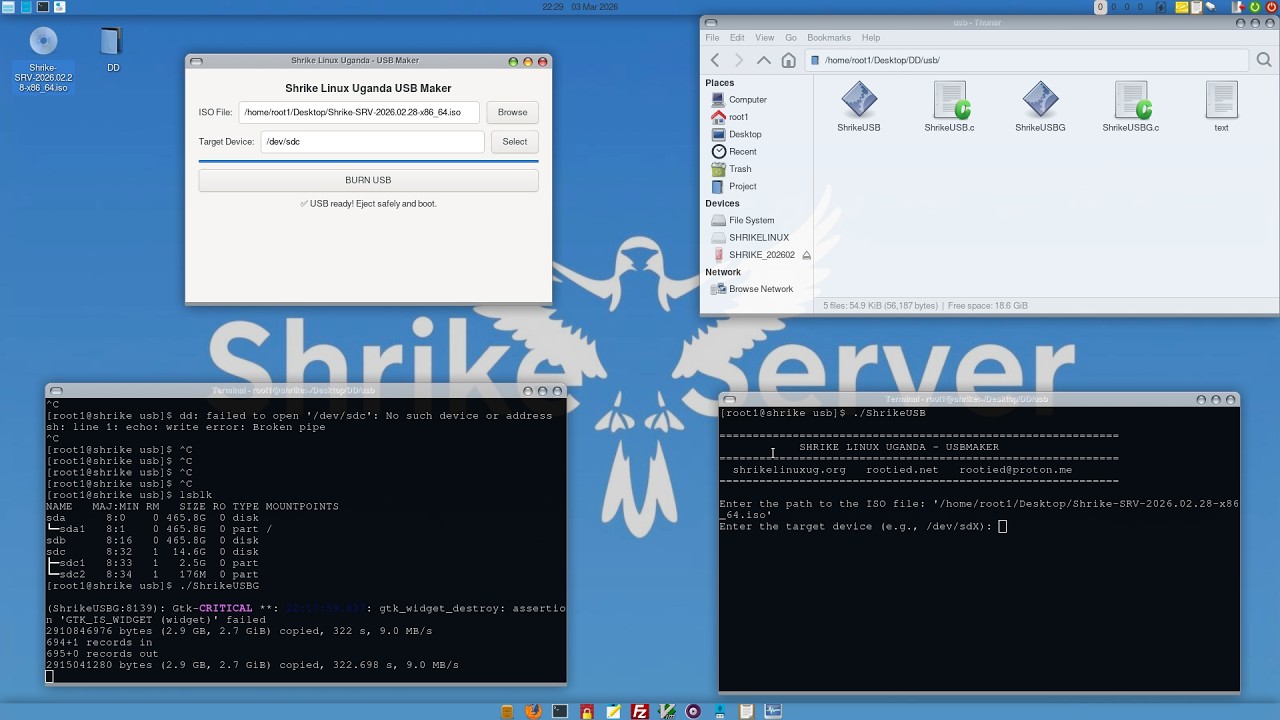Open the yellow notes icon in top panel

click(x=1182, y=7)
